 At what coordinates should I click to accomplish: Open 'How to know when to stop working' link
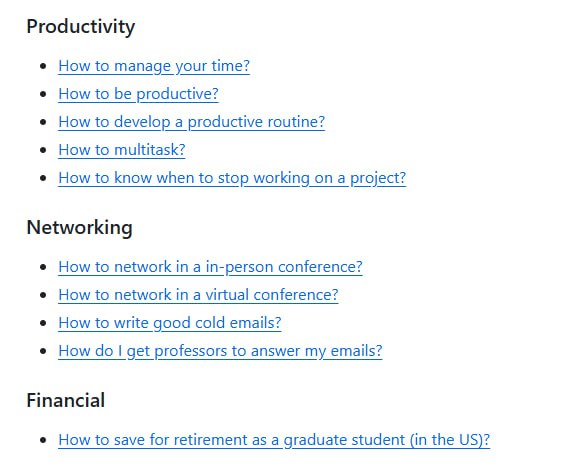(232, 178)
